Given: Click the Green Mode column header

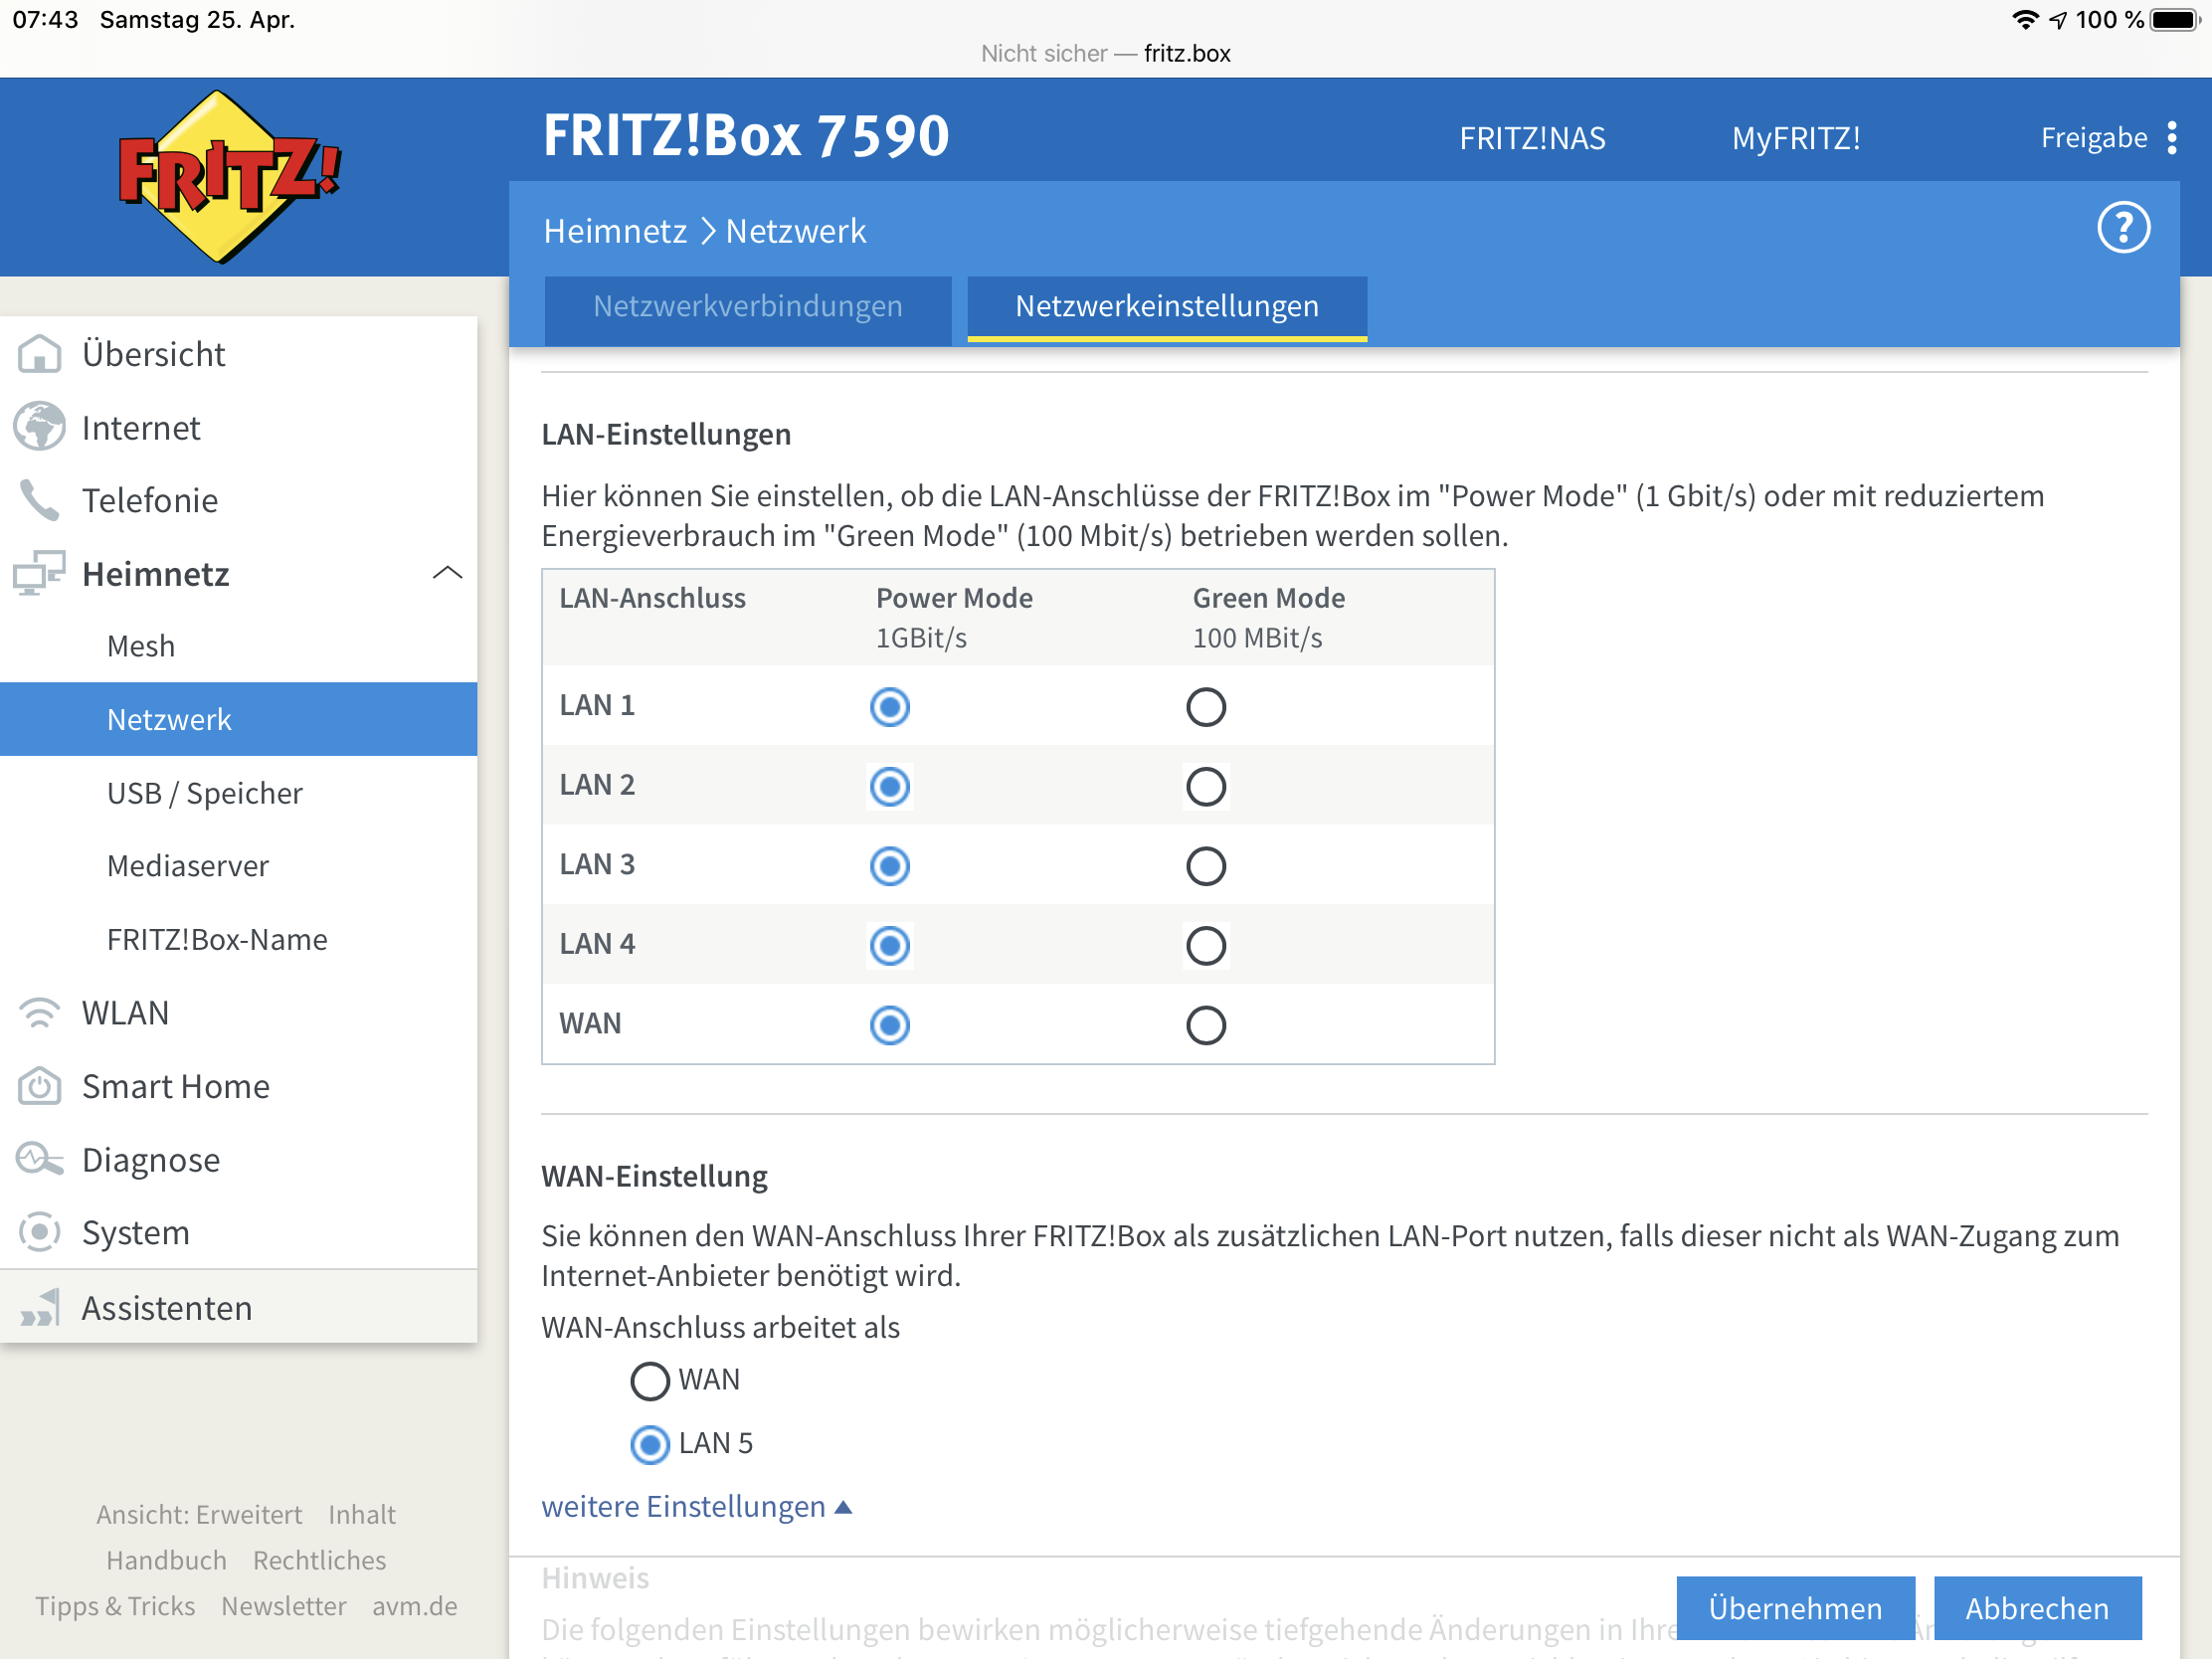Looking at the screenshot, I should pyautogui.click(x=1268, y=598).
